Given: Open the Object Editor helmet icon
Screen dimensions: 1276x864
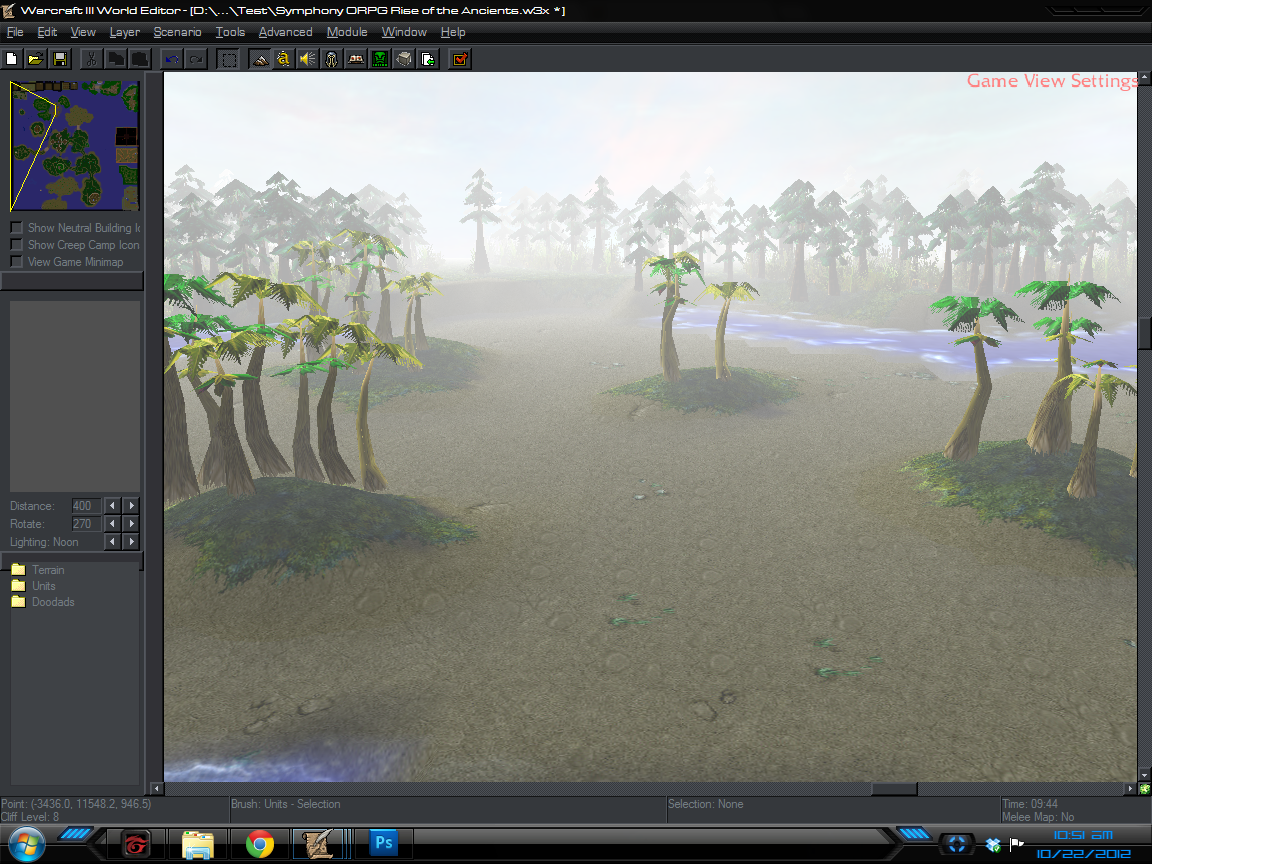Looking at the screenshot, I should pyautogui.click(x=332, y=59).
